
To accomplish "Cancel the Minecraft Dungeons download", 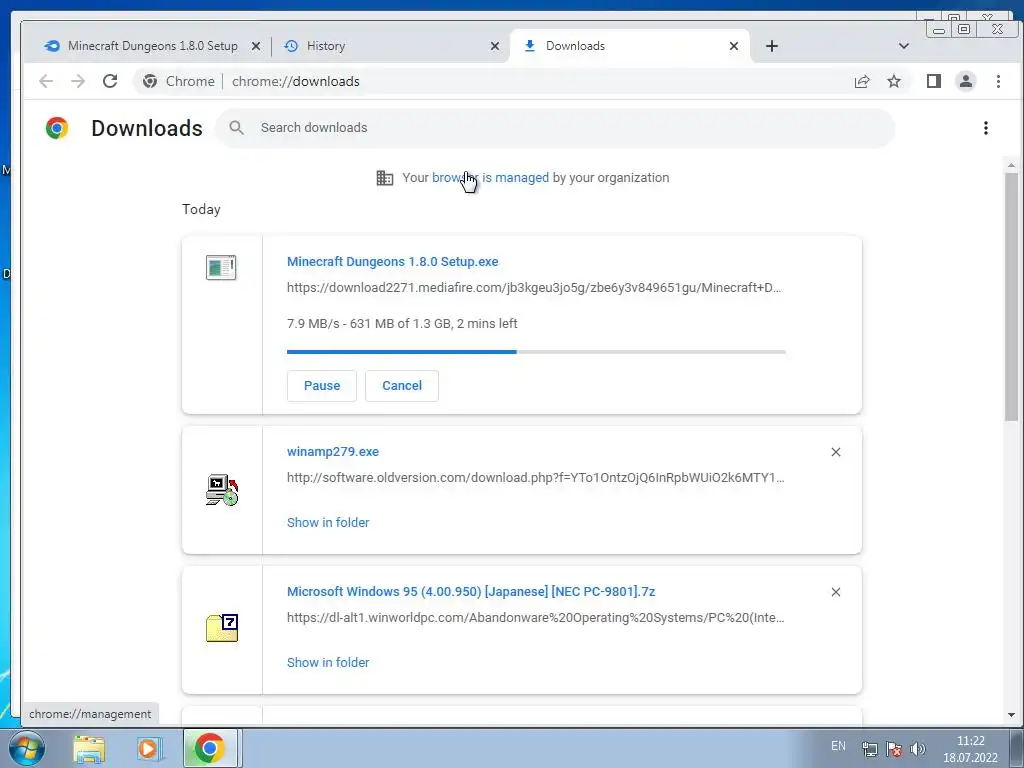I will pos(402,386).
